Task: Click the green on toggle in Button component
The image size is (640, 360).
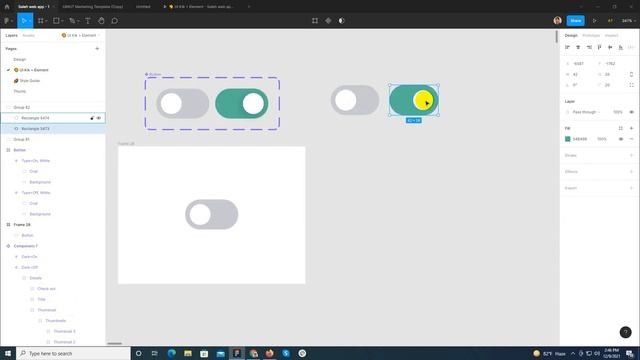Action: click(x=242, y=104)
